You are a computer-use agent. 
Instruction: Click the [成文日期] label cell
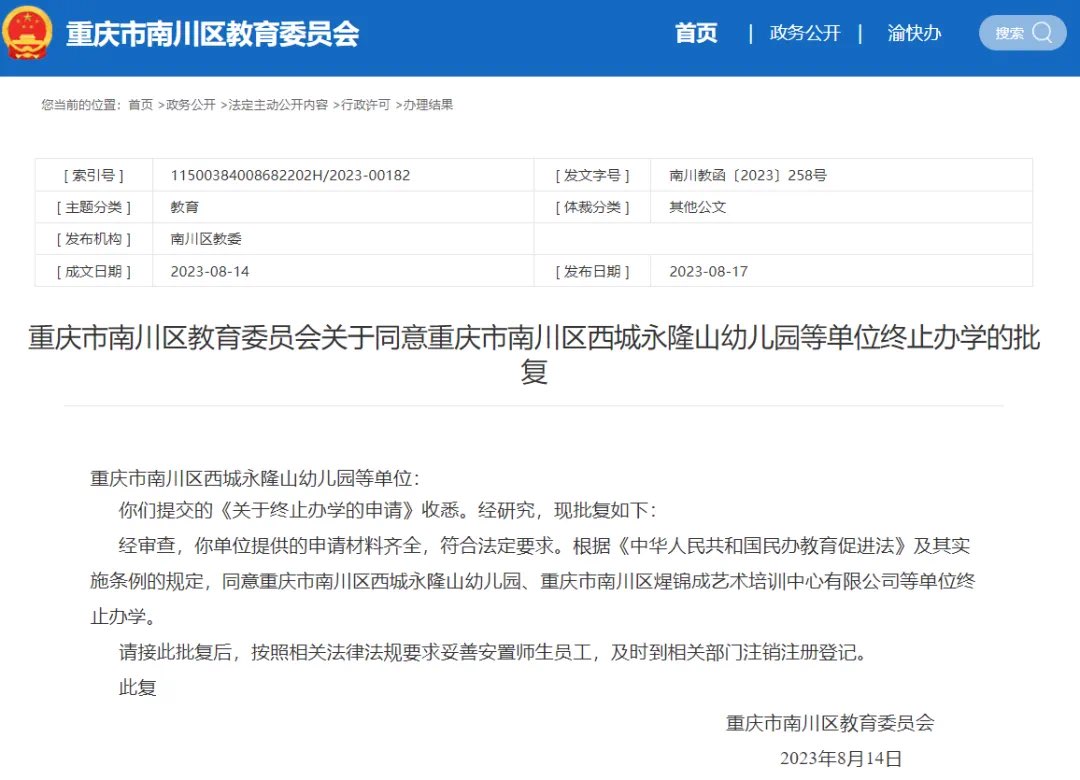pos(94,271)
